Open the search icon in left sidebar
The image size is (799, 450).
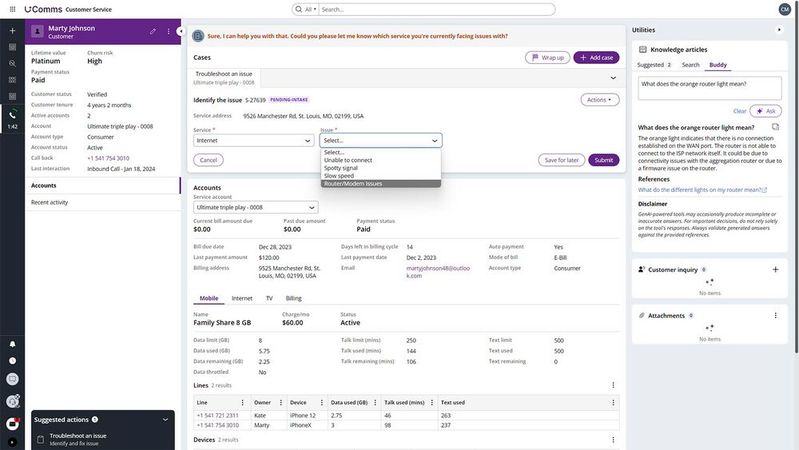click(x=12, y=63)
